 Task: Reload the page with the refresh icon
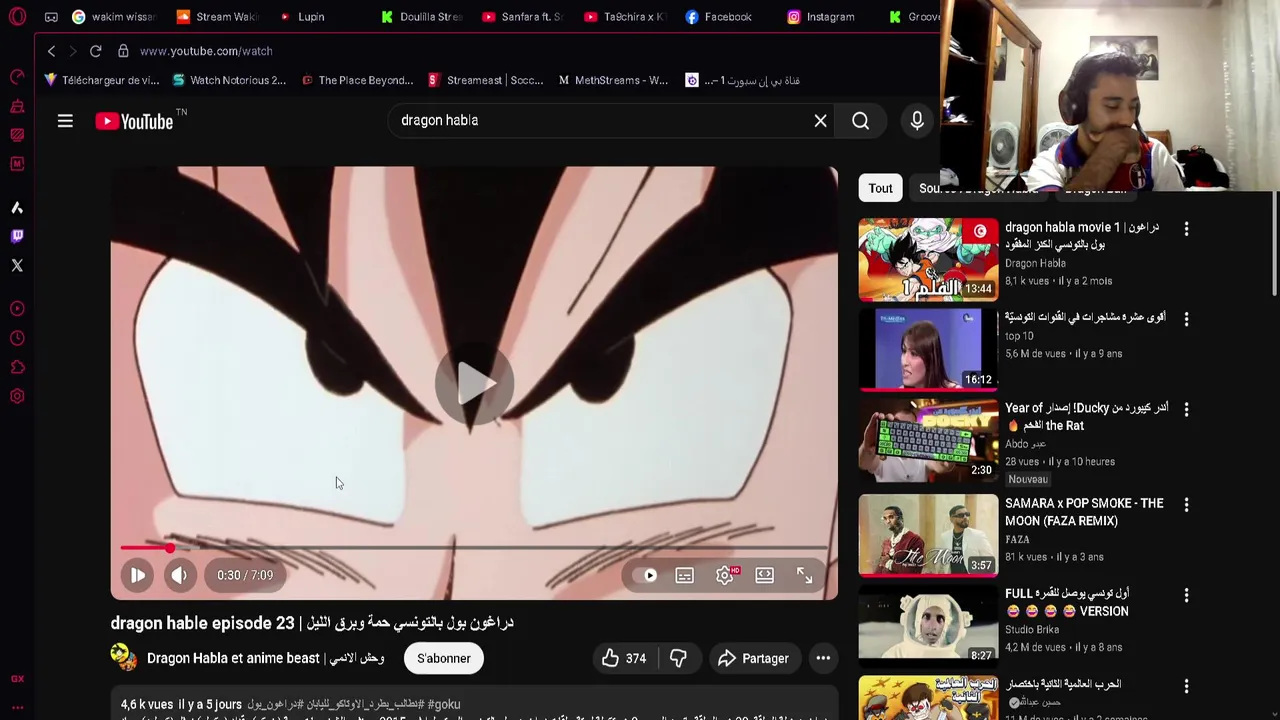(96, 51)
